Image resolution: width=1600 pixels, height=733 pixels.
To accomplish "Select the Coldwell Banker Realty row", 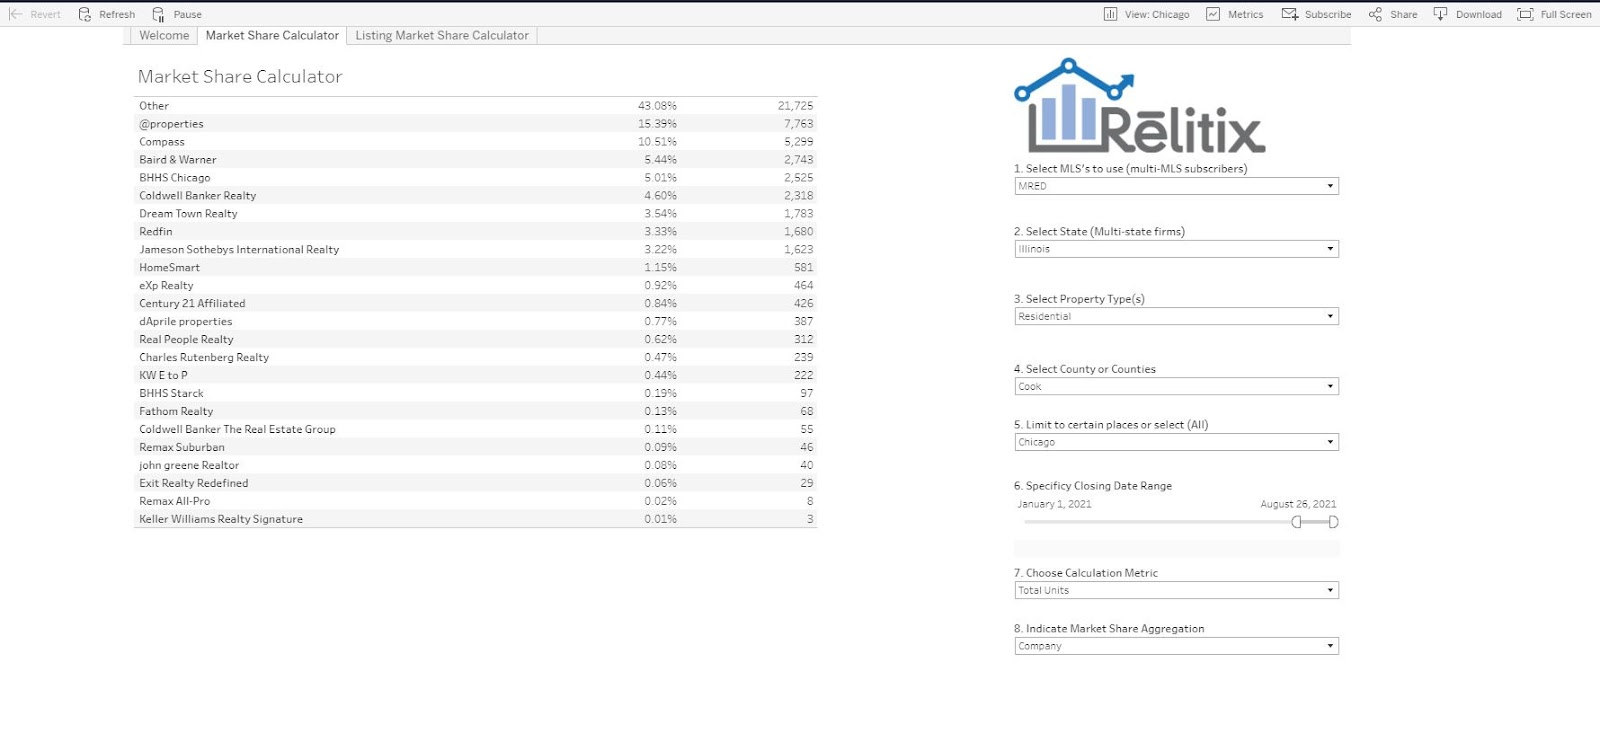I will 476,196.
